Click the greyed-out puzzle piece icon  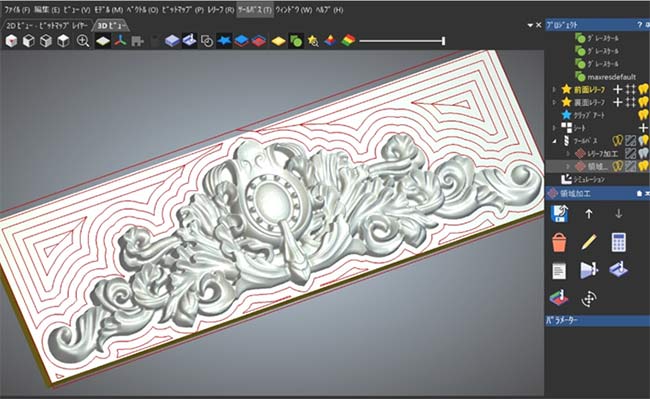pos(137,41)
